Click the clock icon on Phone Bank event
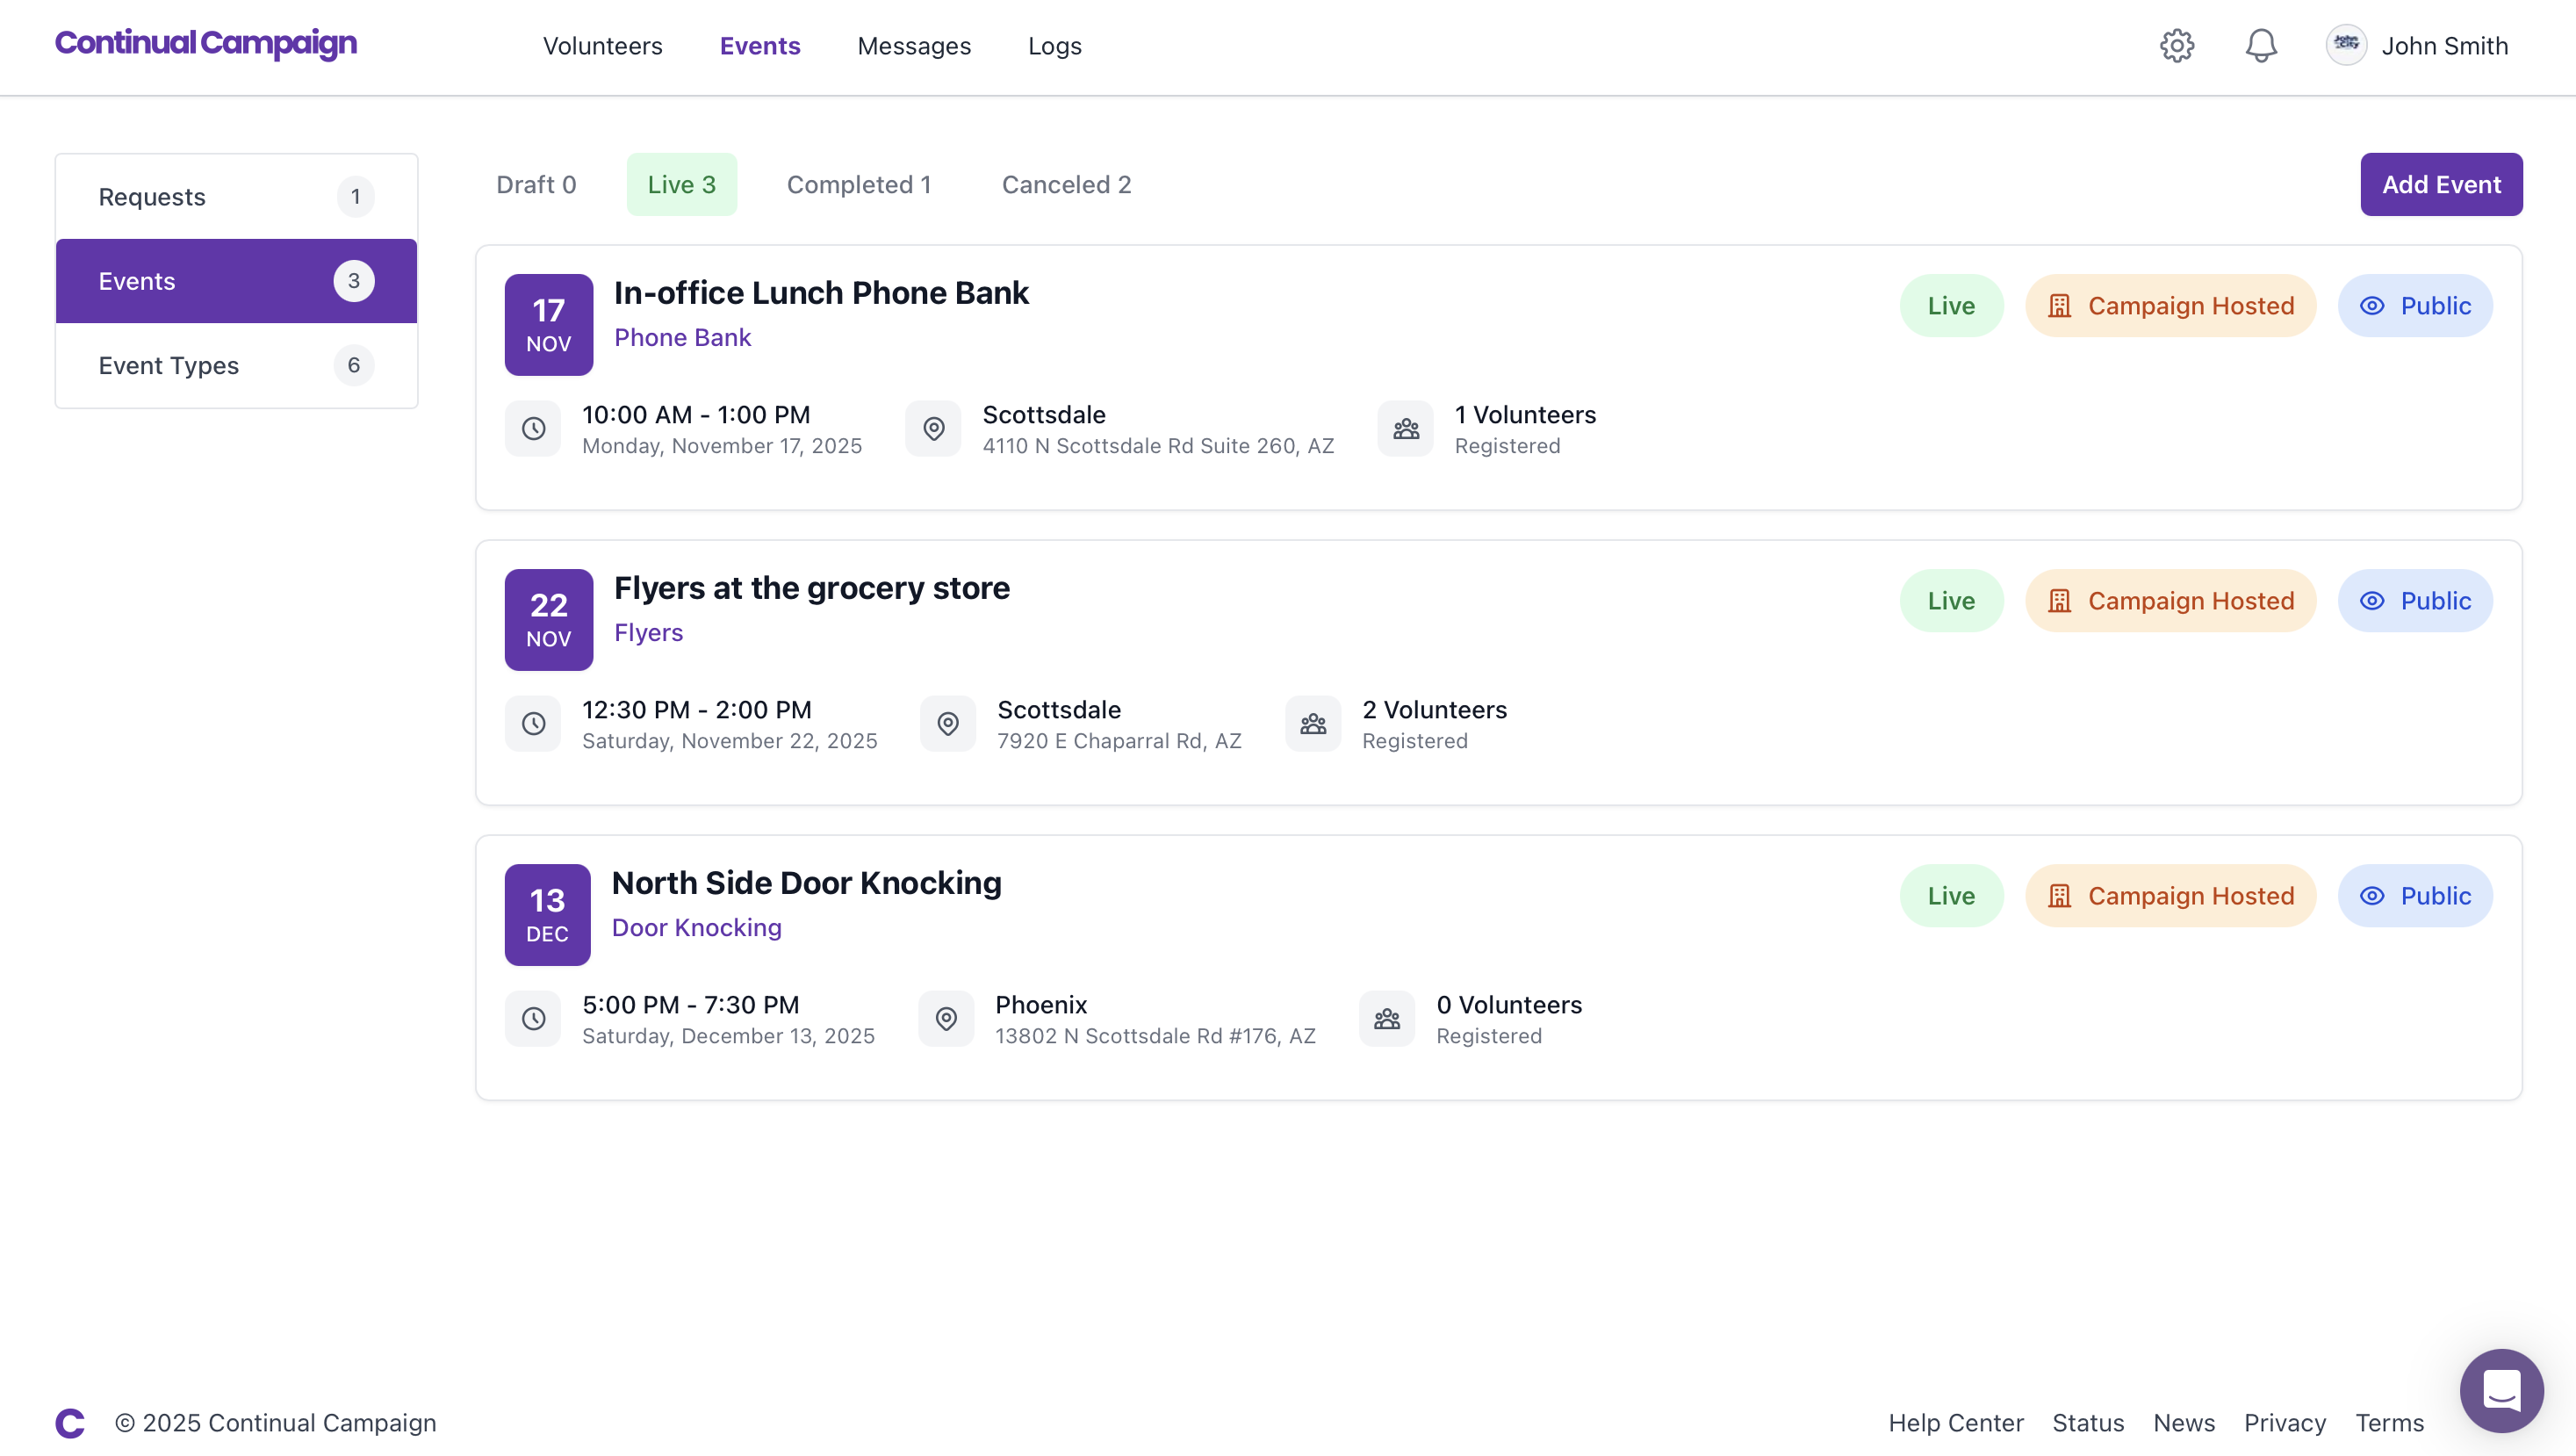Screen dimensions: 2576x1456 (x=533, y=429)
